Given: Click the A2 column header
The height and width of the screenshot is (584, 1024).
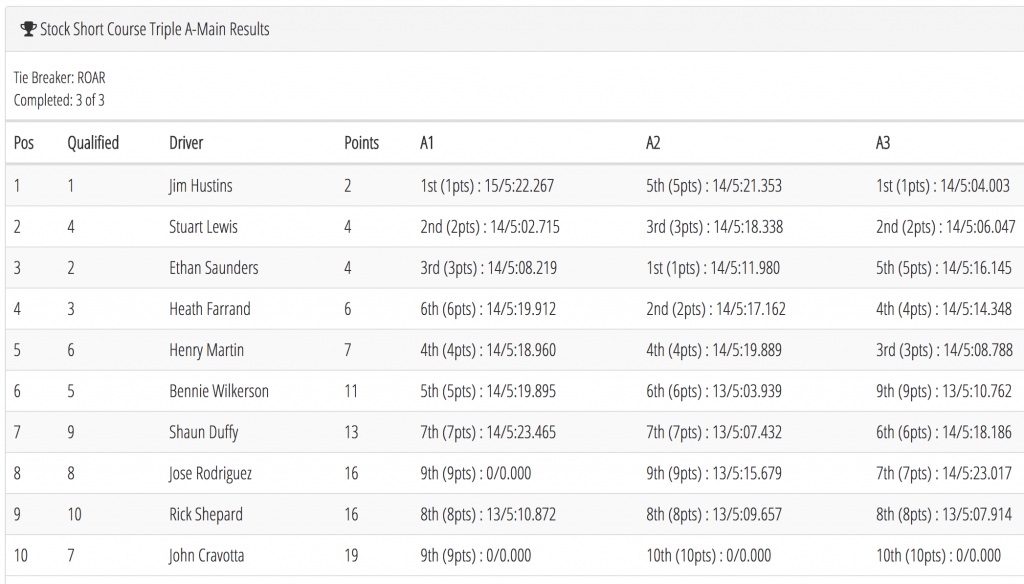Looking at the screenshot, I should (653, 142).
